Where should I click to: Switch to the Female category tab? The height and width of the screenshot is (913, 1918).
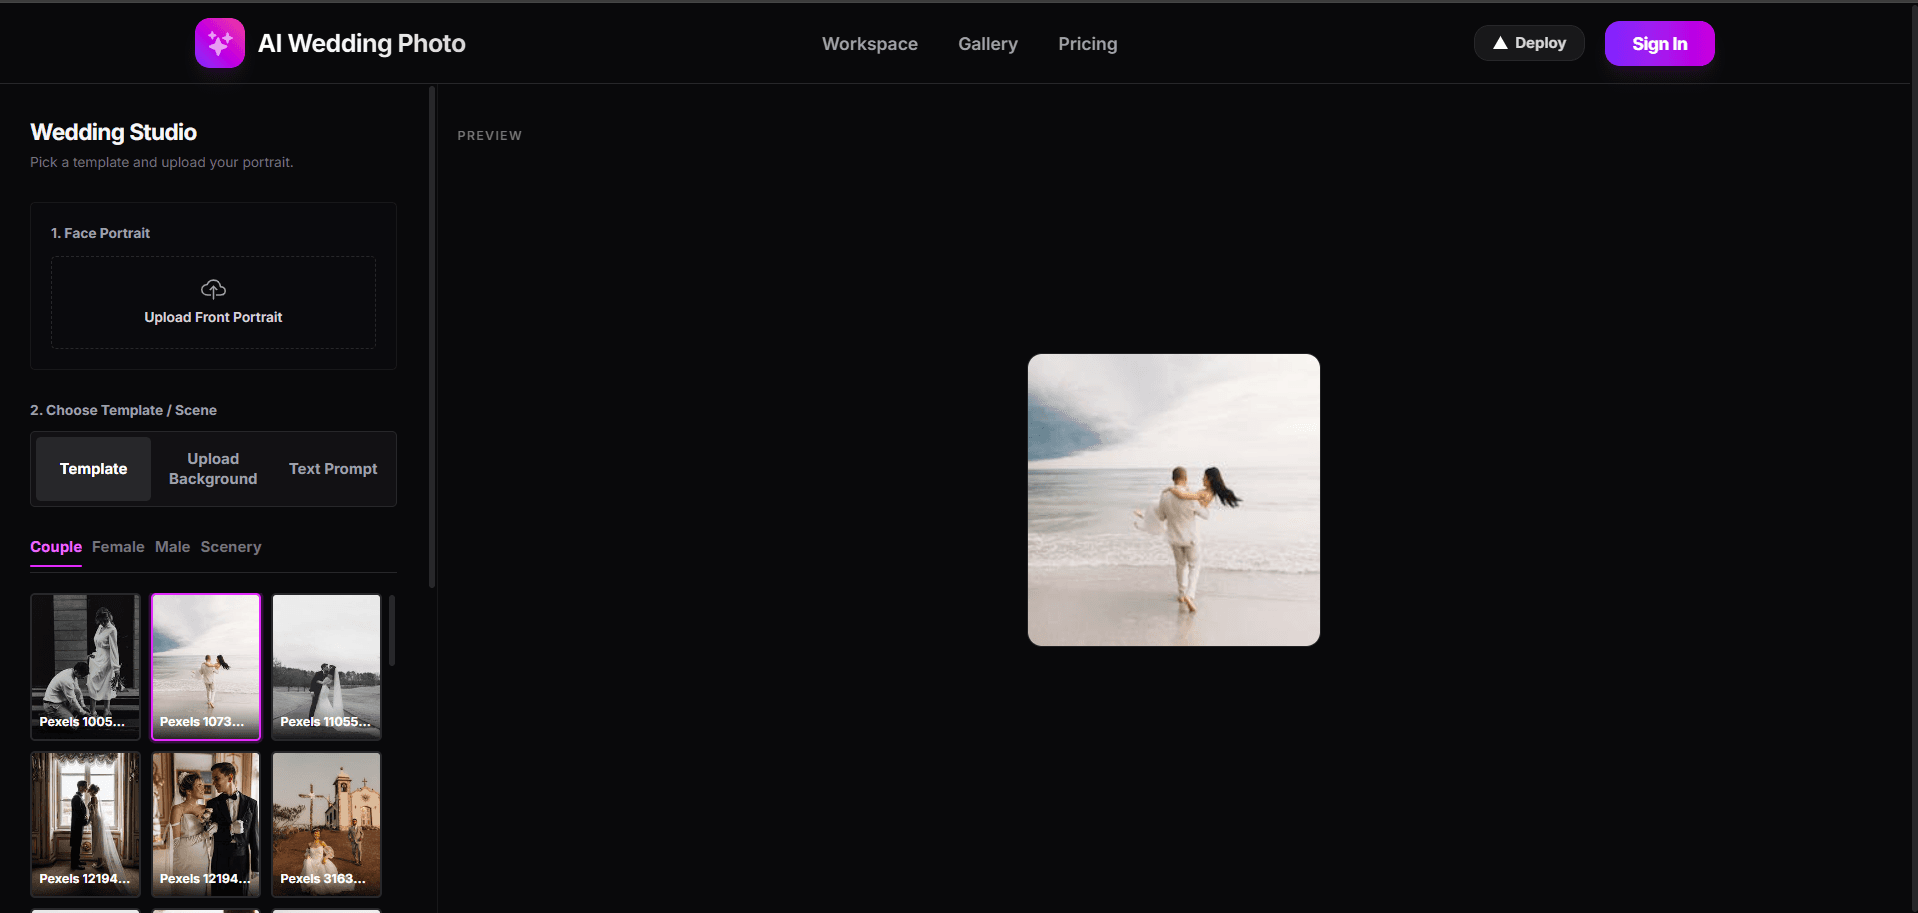118,547
